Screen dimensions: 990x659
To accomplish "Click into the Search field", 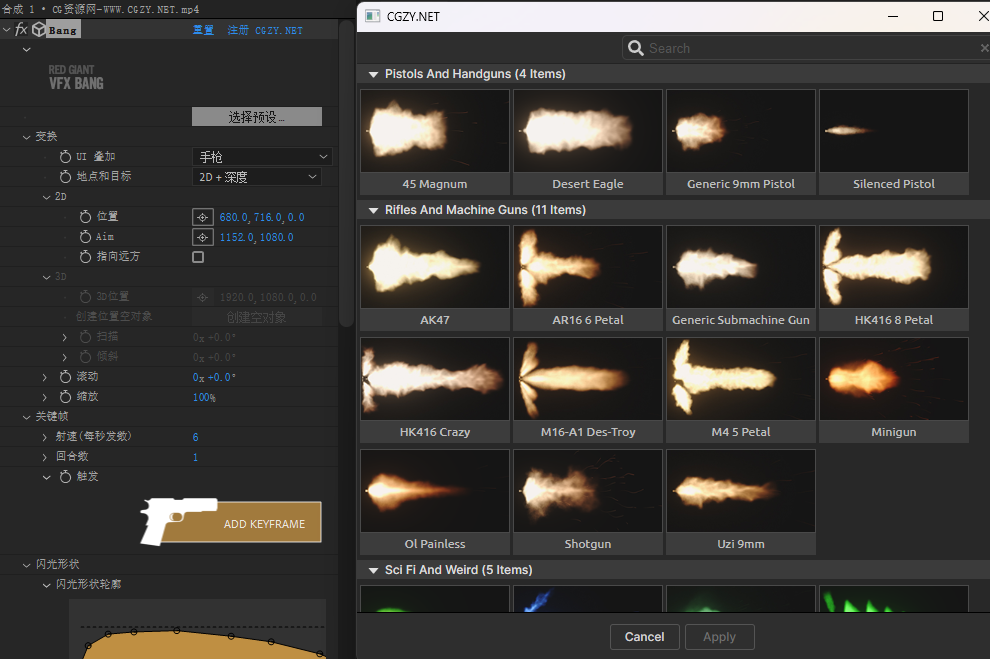I will pyautogui.click(x=808, y=48).
